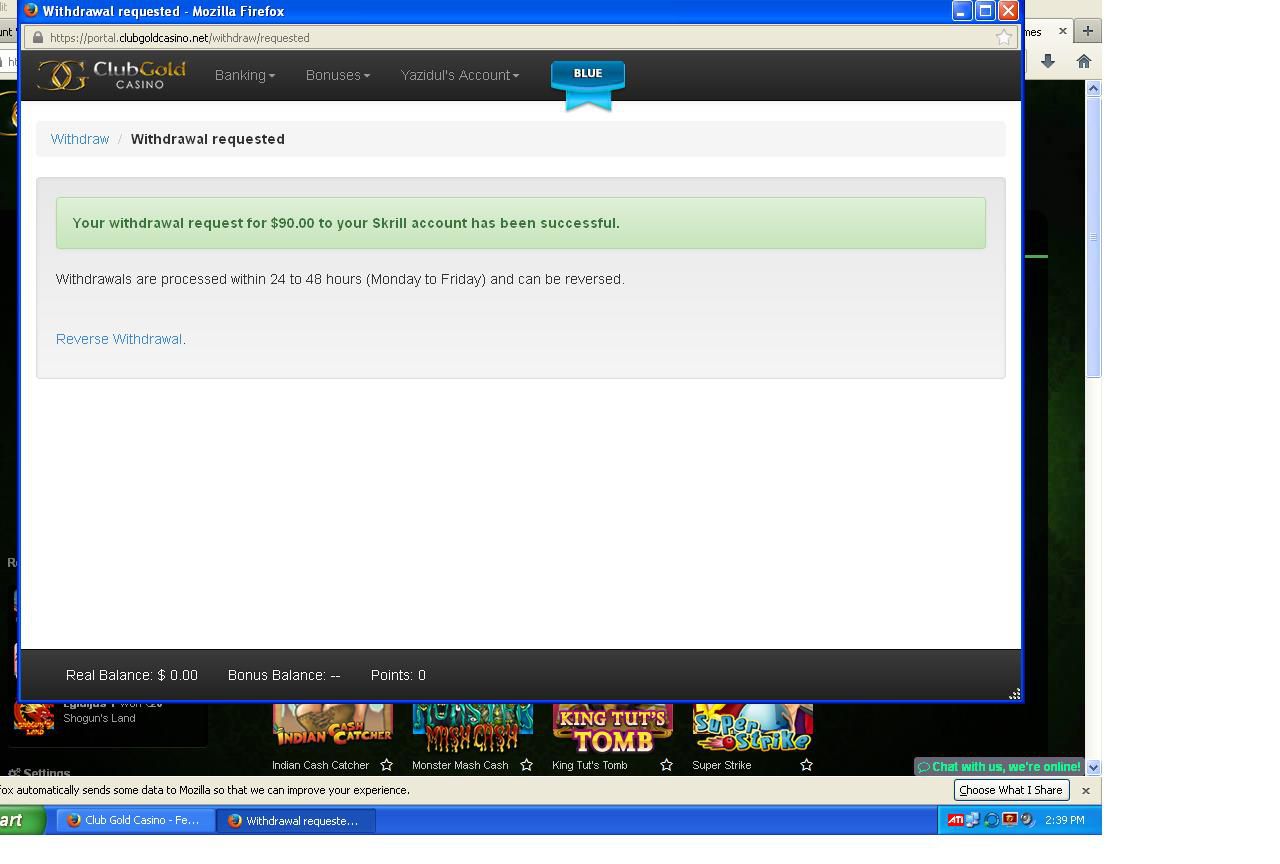
Task: Click the BLUE level ribbon badge
Action: tap(588, 82)
